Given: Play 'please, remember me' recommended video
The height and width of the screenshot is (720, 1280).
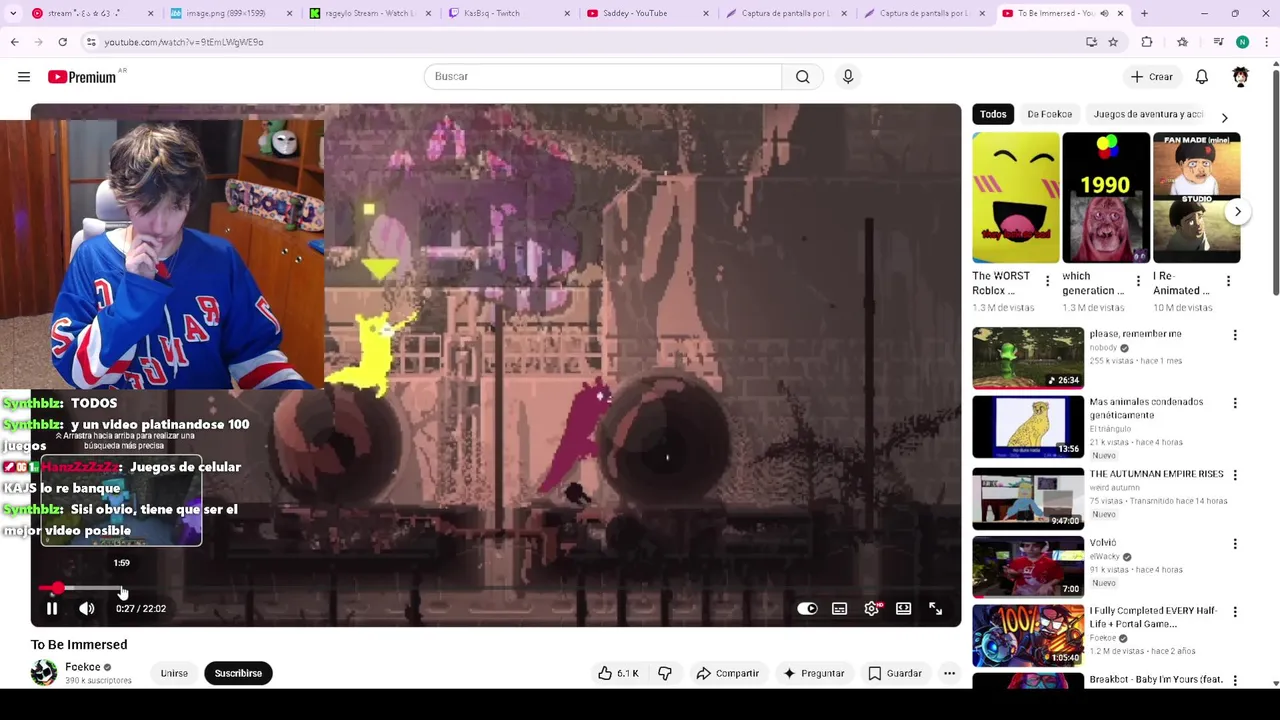Looking at the screenshot, I should click(x=1028, y=357).
